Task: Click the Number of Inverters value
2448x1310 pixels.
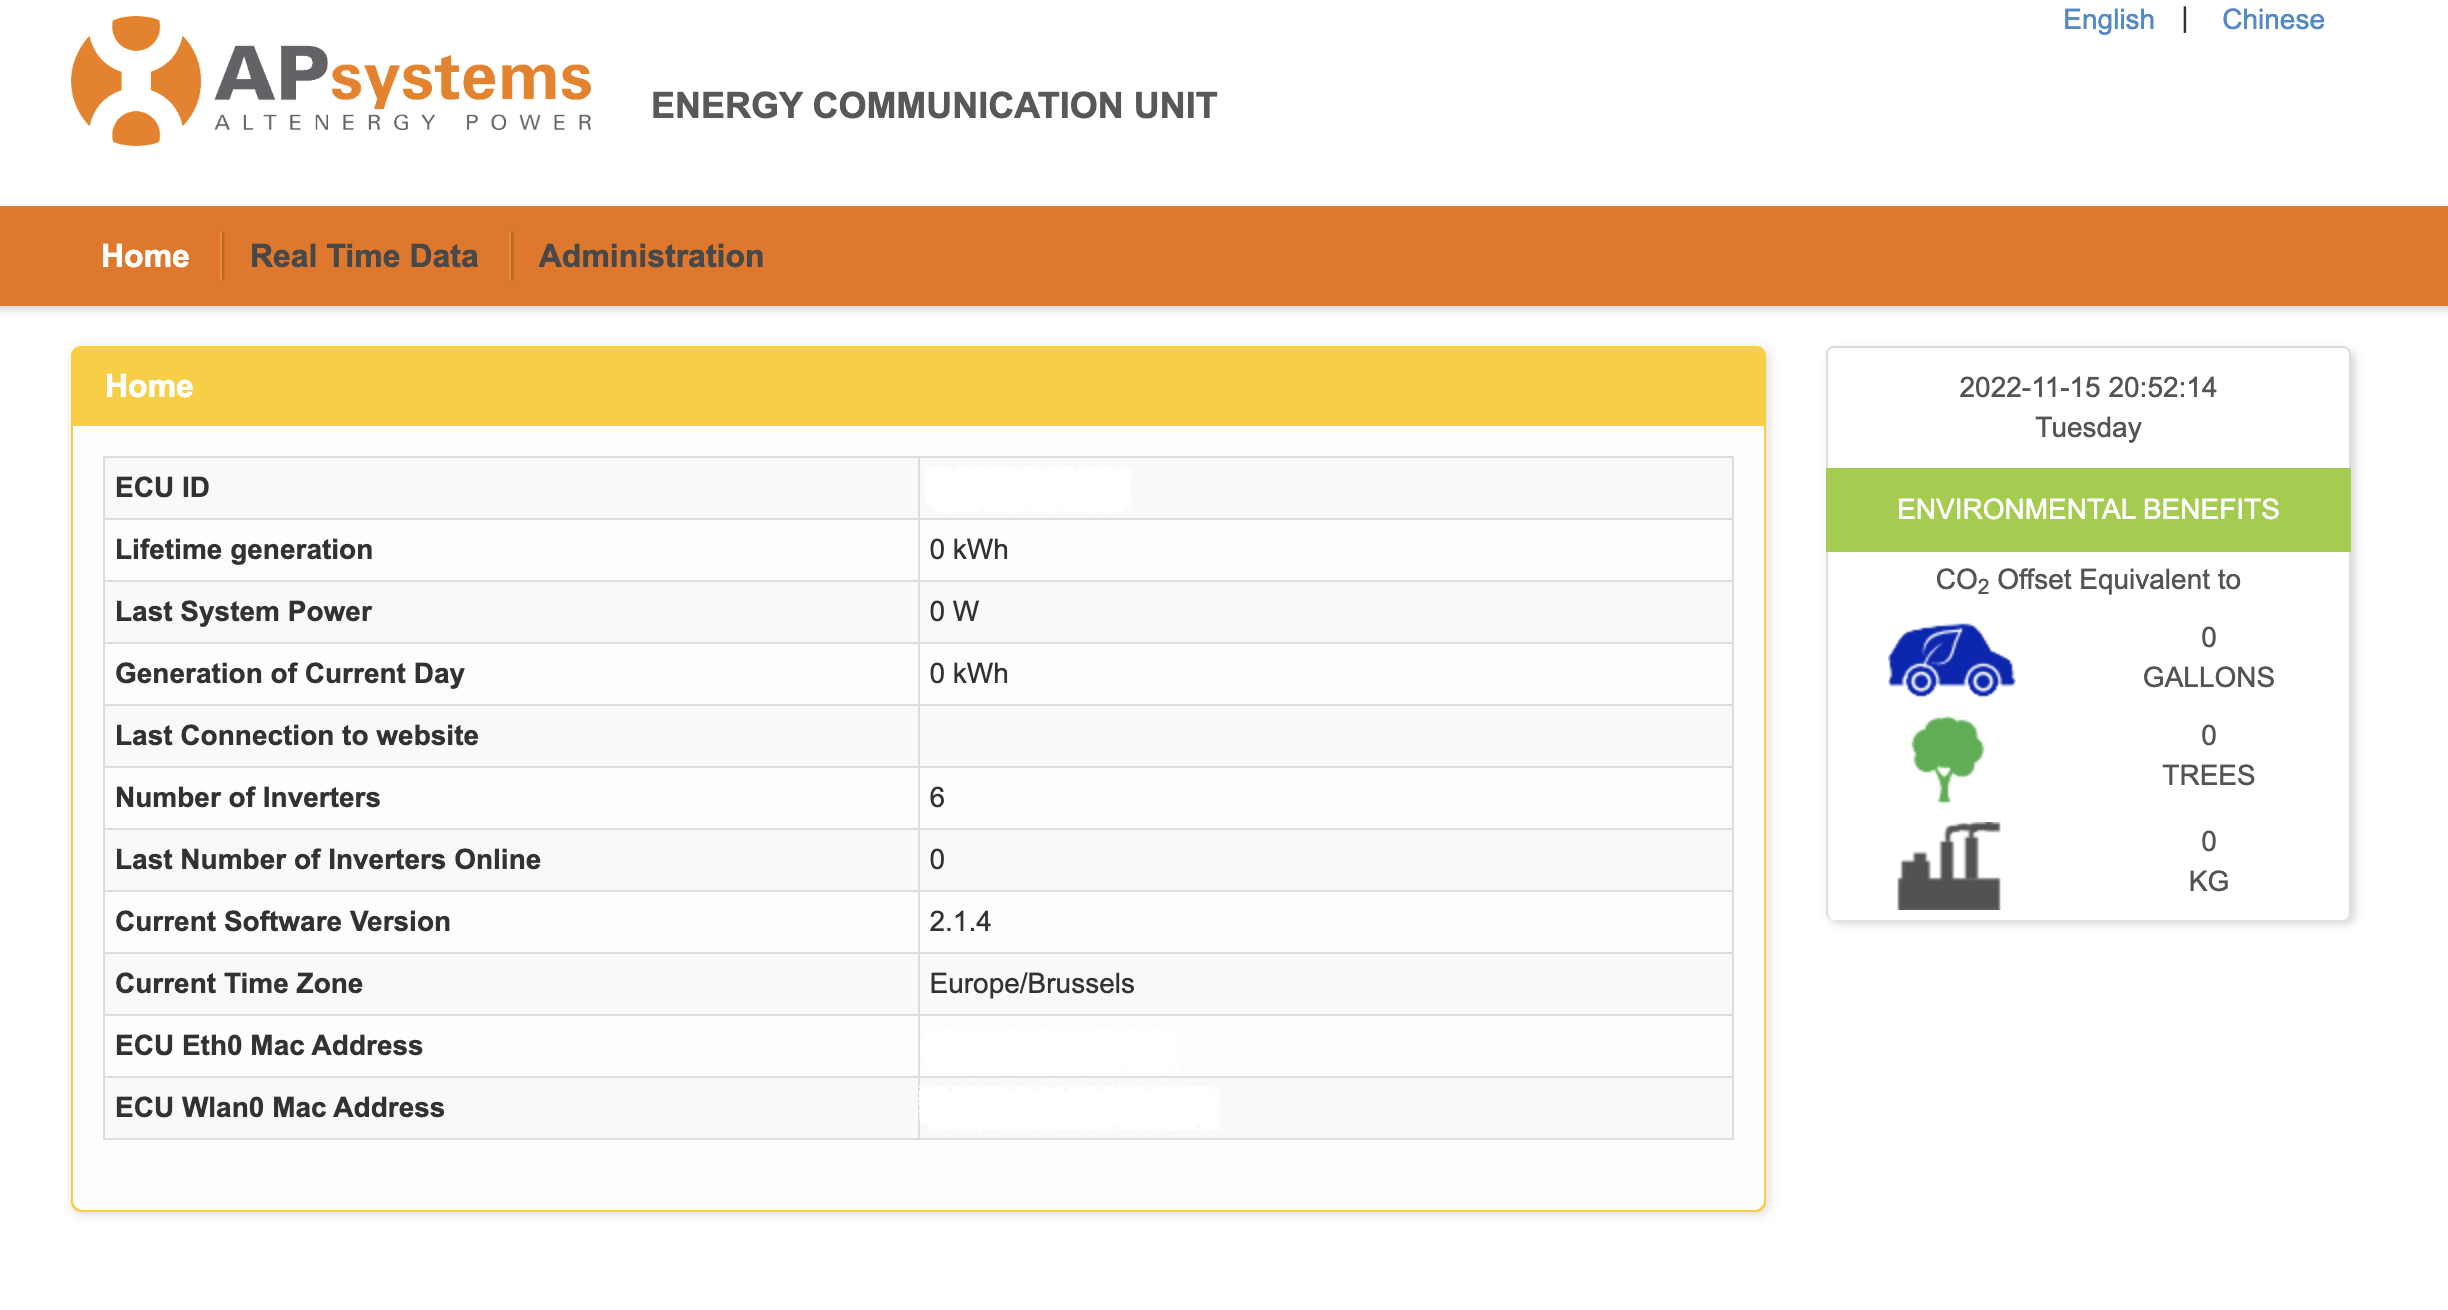Action: 938,797
